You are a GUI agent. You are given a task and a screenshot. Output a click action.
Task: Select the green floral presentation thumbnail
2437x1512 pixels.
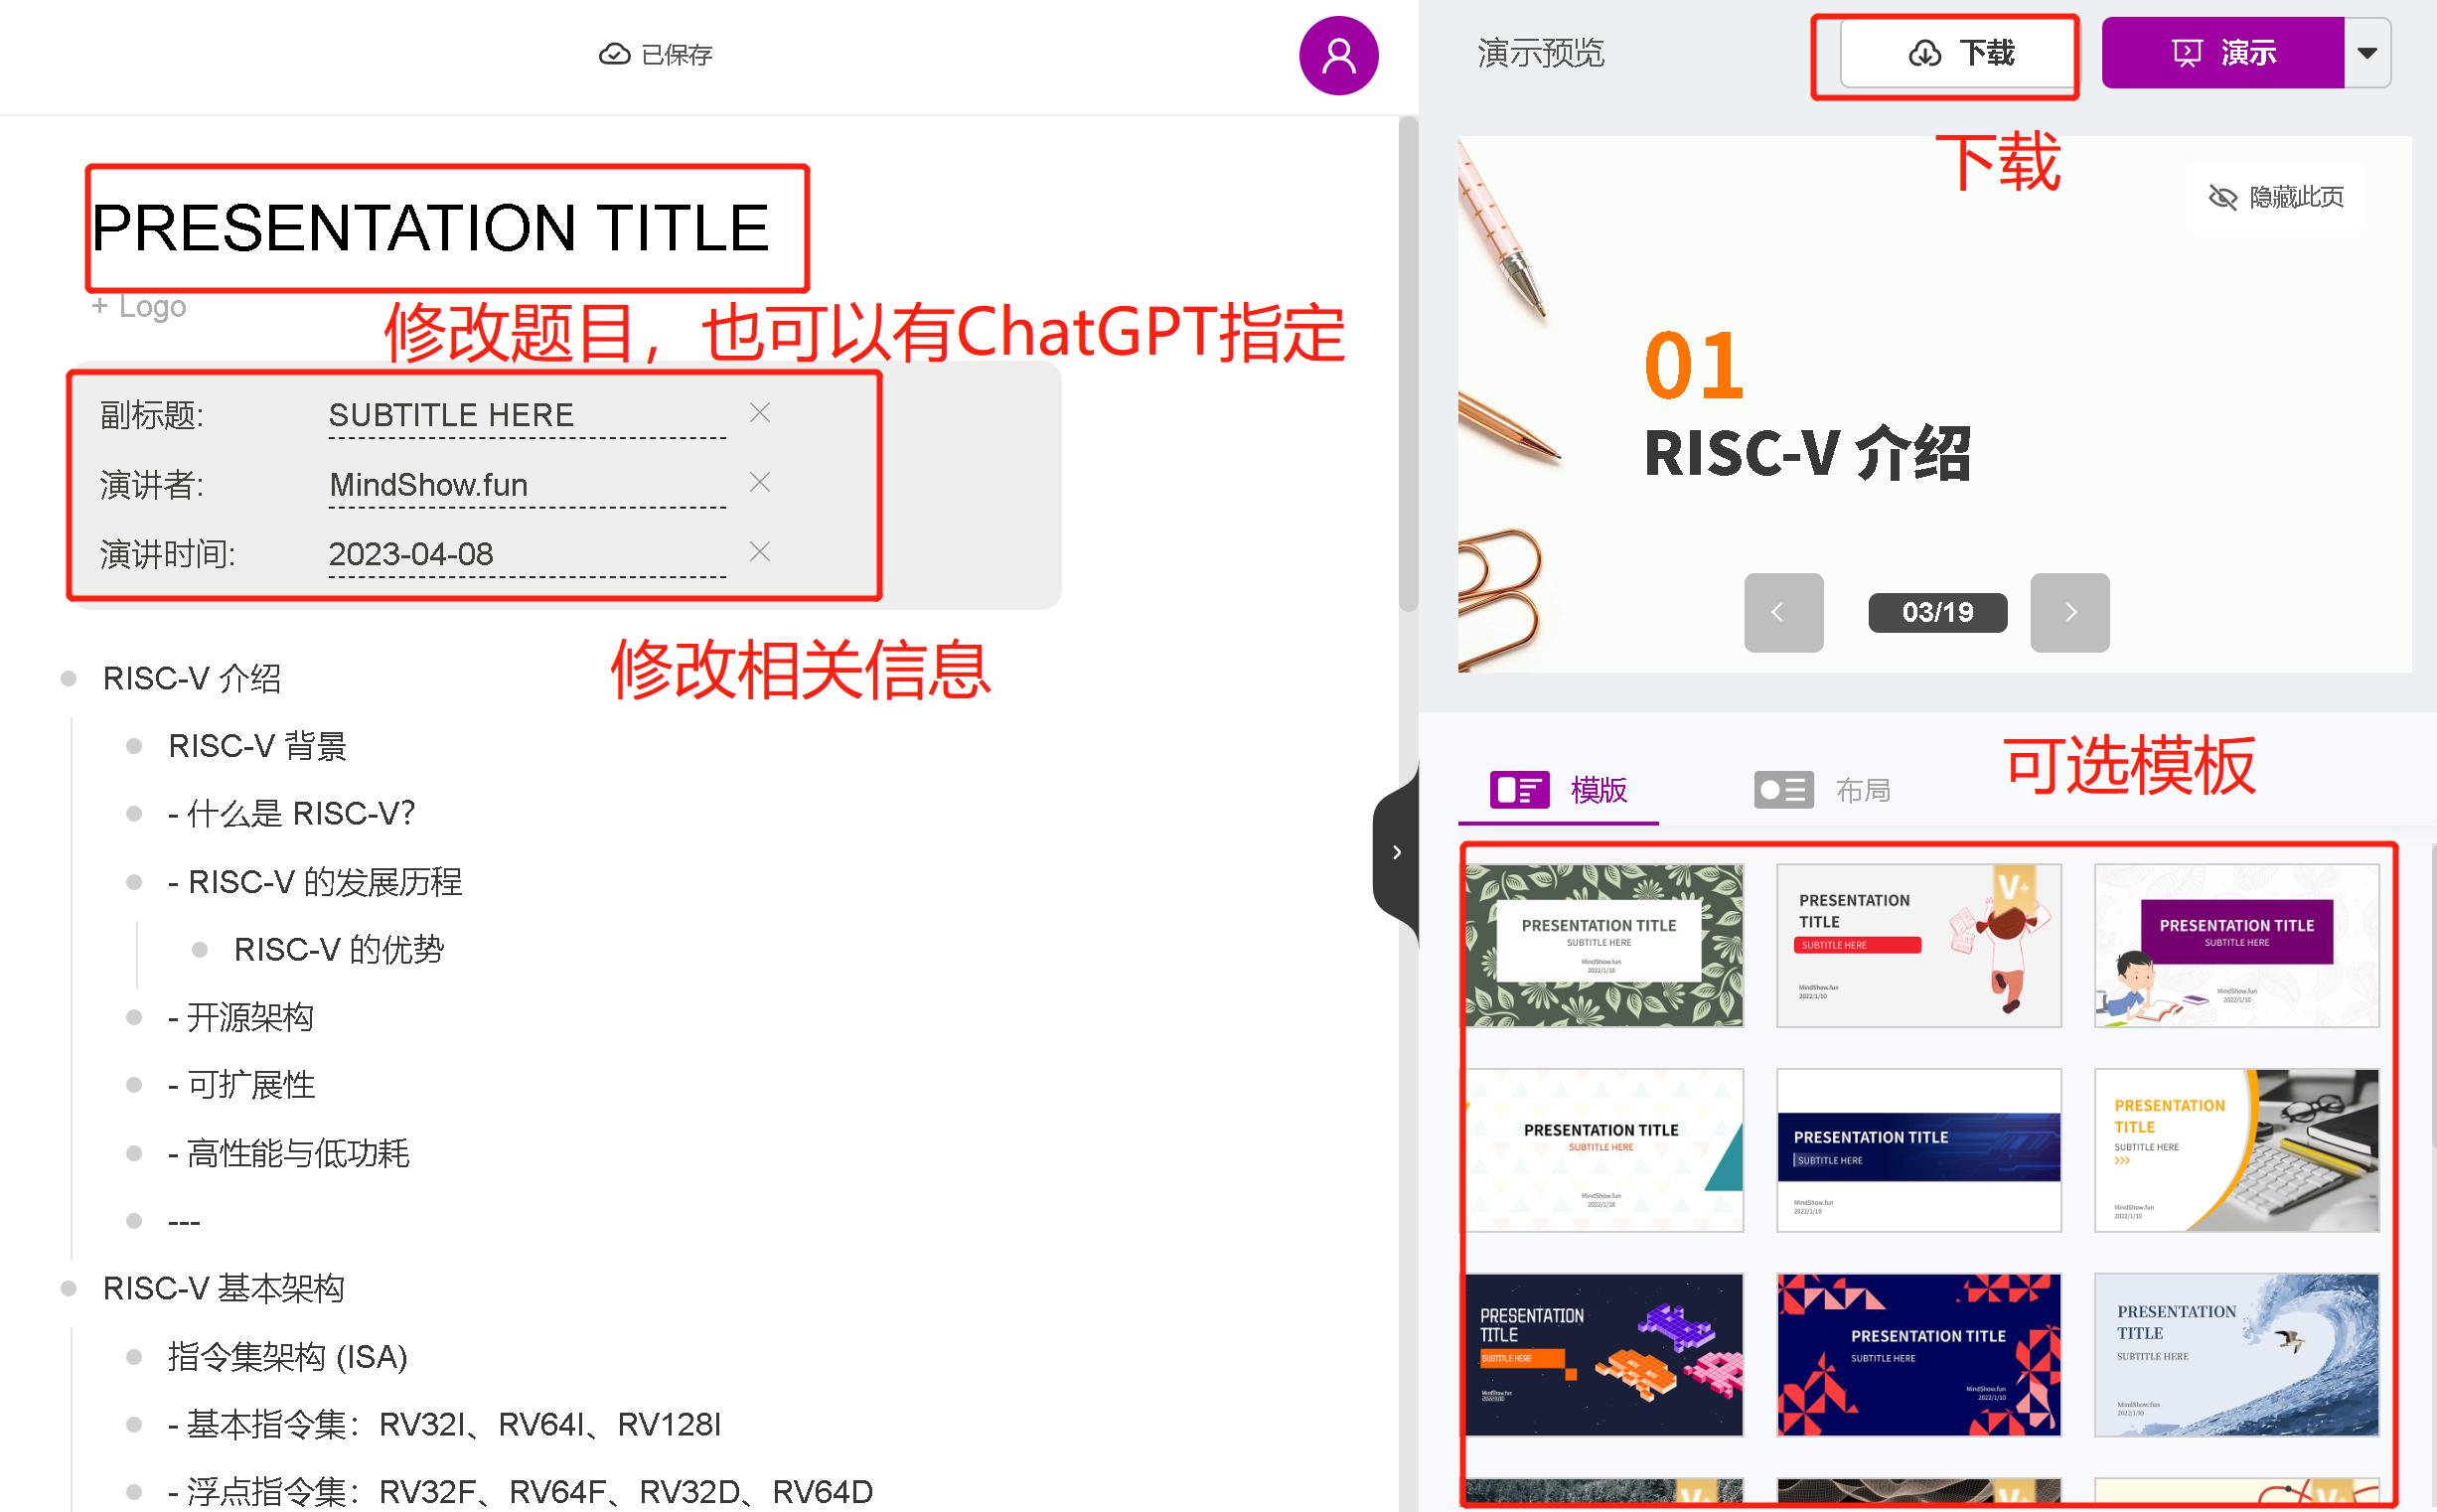[x=1602, y=941]
